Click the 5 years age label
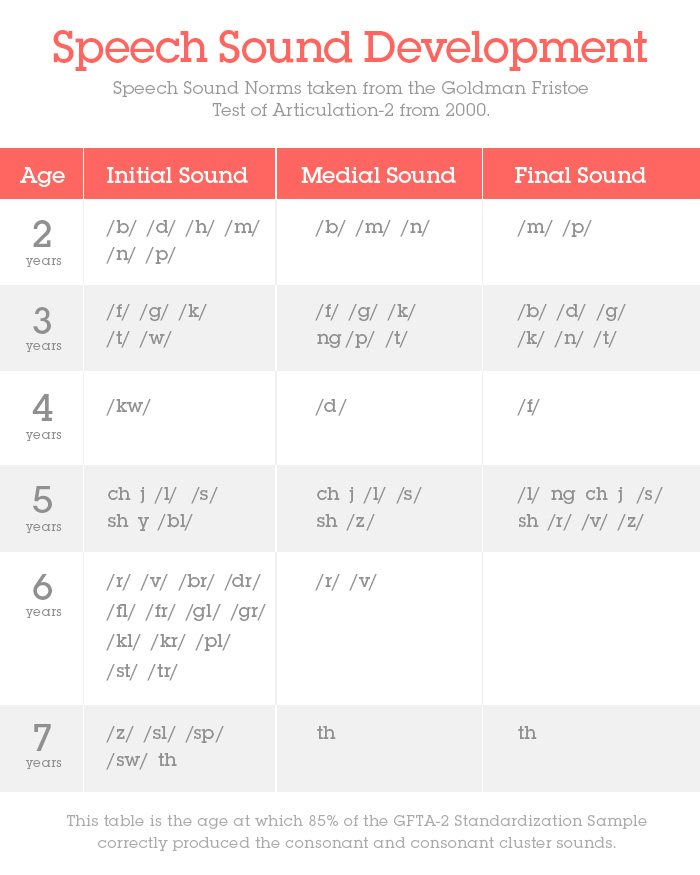700x875 pixels. [43, 508]
